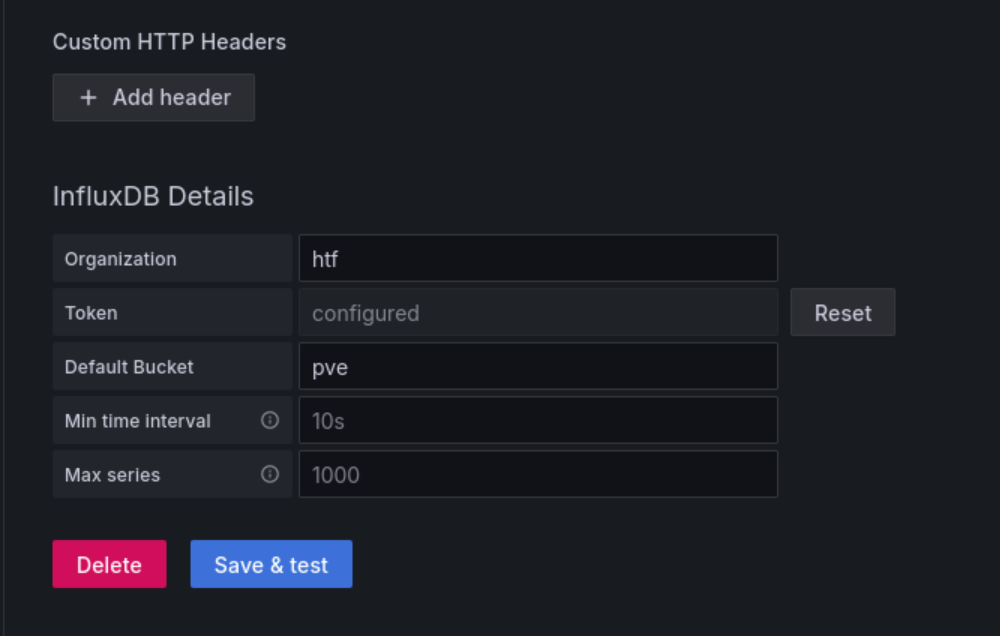
Task: Click the Token label
Action: click(x=91, y=313)
